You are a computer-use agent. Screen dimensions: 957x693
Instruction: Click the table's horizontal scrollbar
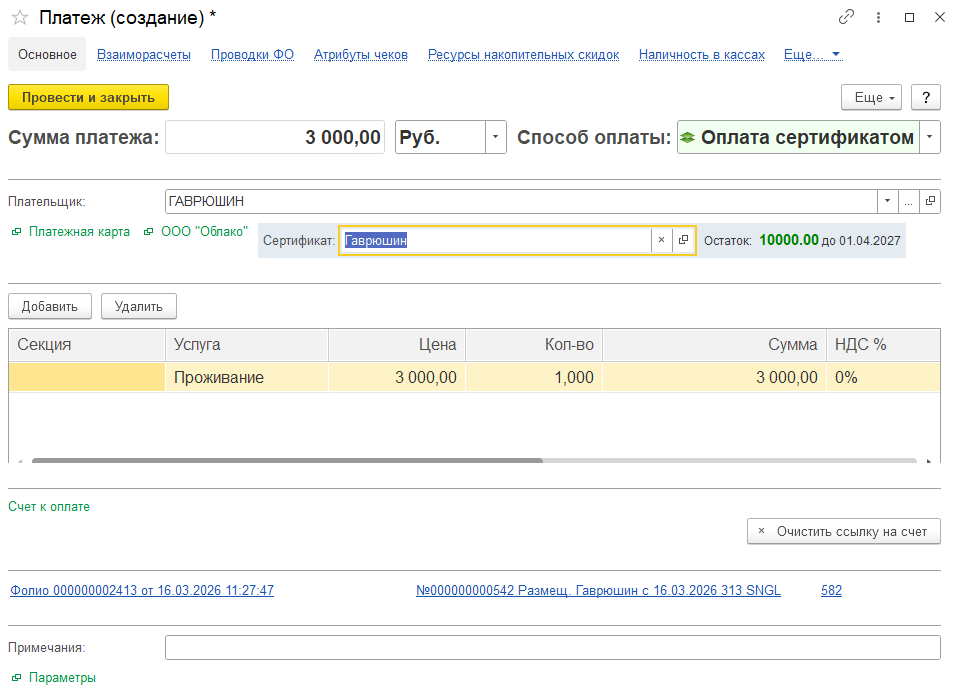[x=287, y=461]
